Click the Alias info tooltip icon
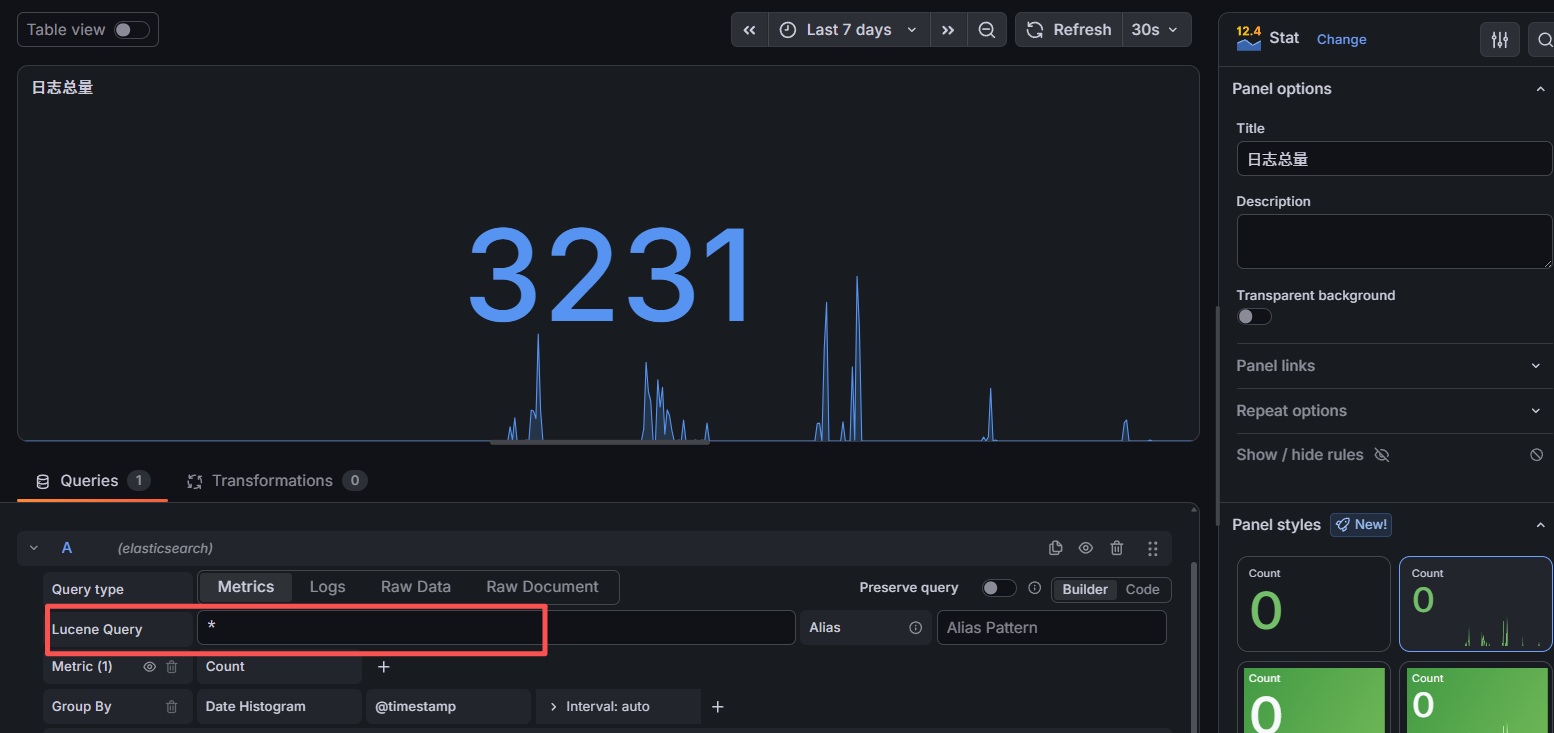The height and width of the screenshot is (733, 1554). (915, 628)
